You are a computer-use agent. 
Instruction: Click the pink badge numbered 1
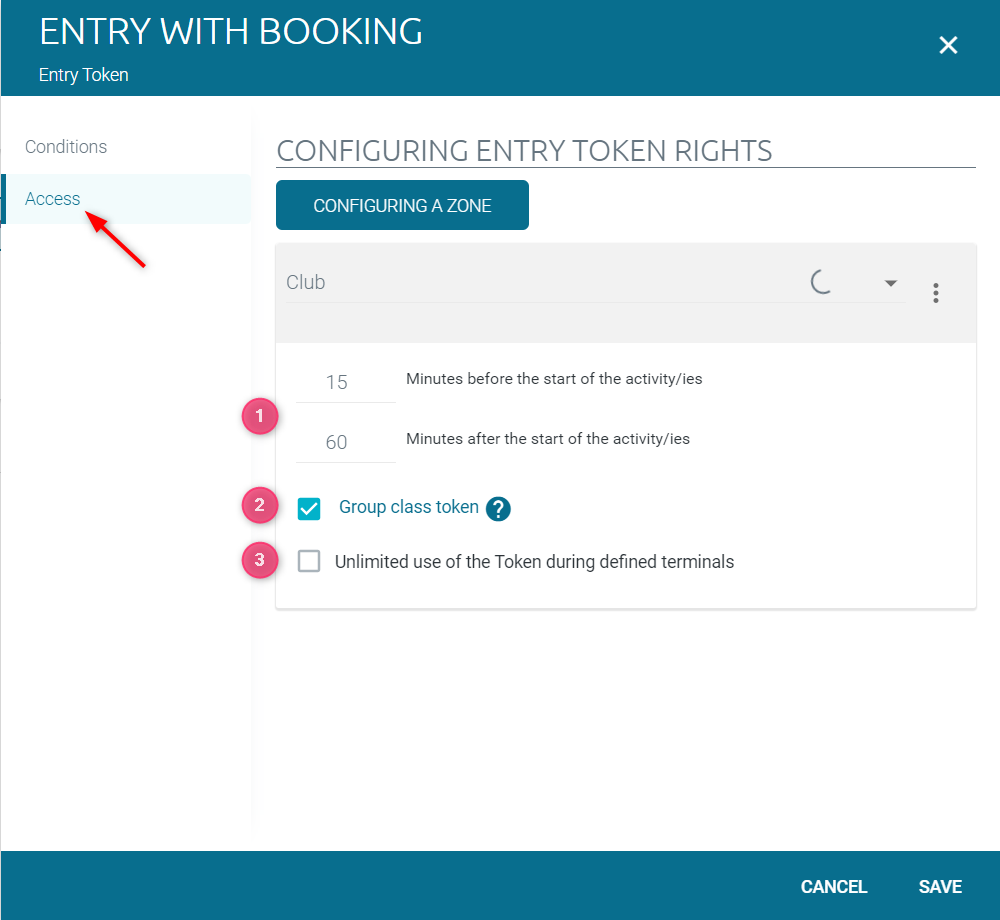click(260, 416)
